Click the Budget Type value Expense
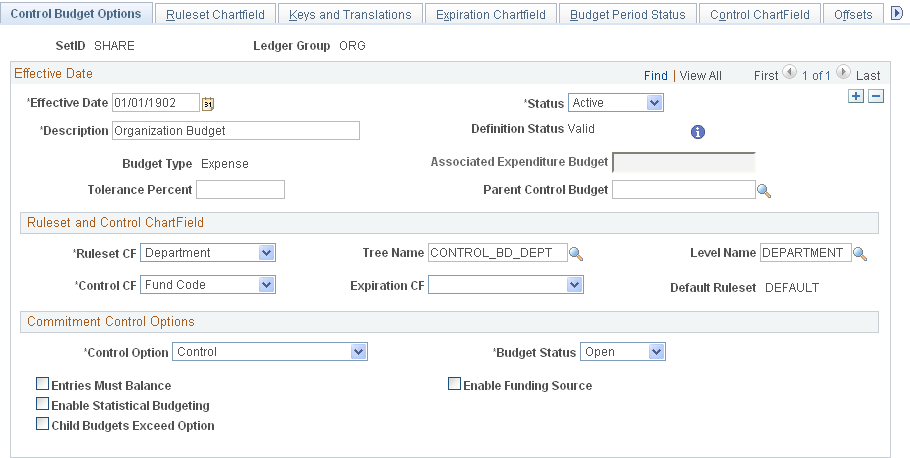Screen dimensions: 910x458 pos(225,164)
